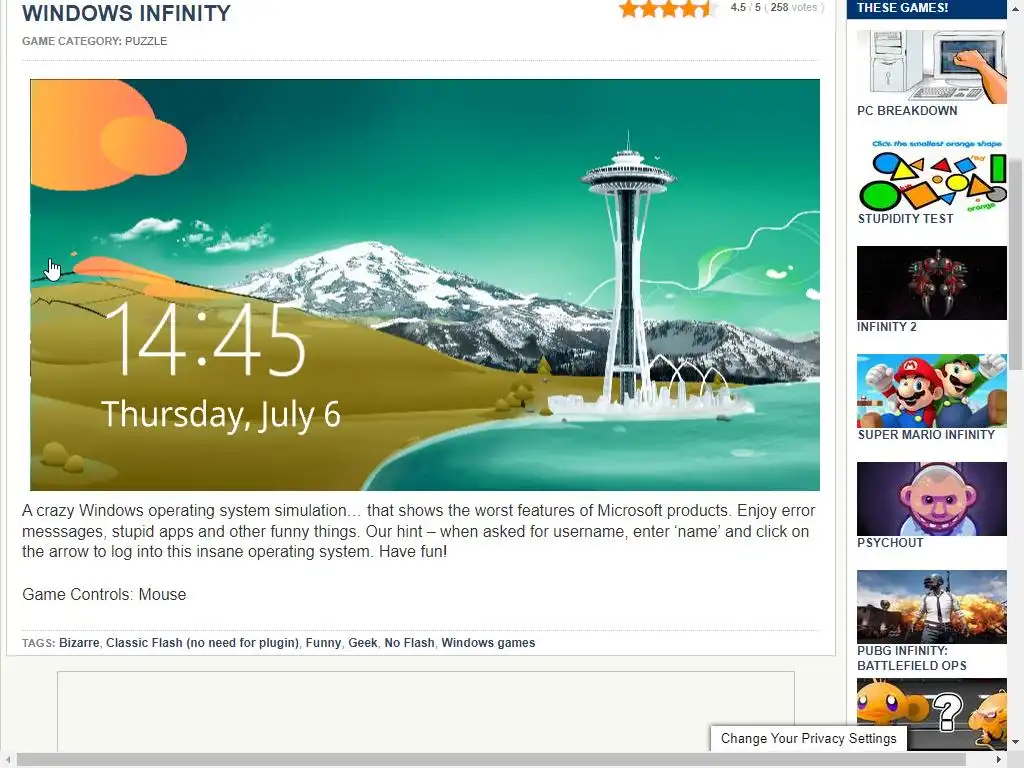Viewport: 1024px width, 768px height.
Task: Click the 14:45 clock in the game
Action: click(x=206, y=340)
